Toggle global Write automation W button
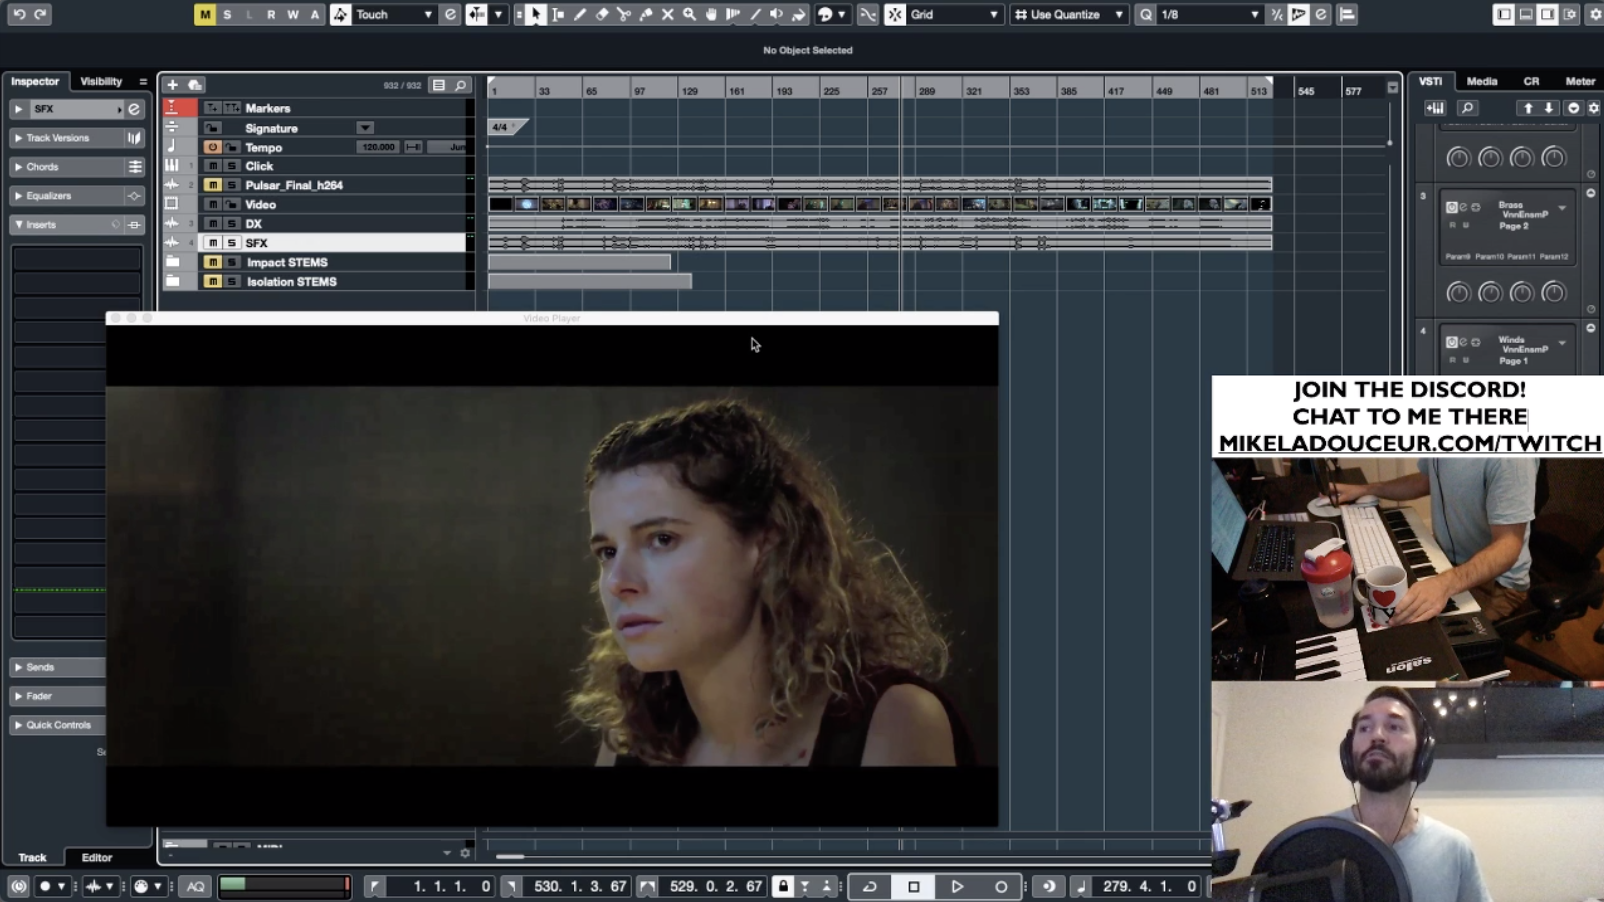Image resolution: width=1604 pixels, height=902 pixels. coord(293,14)
